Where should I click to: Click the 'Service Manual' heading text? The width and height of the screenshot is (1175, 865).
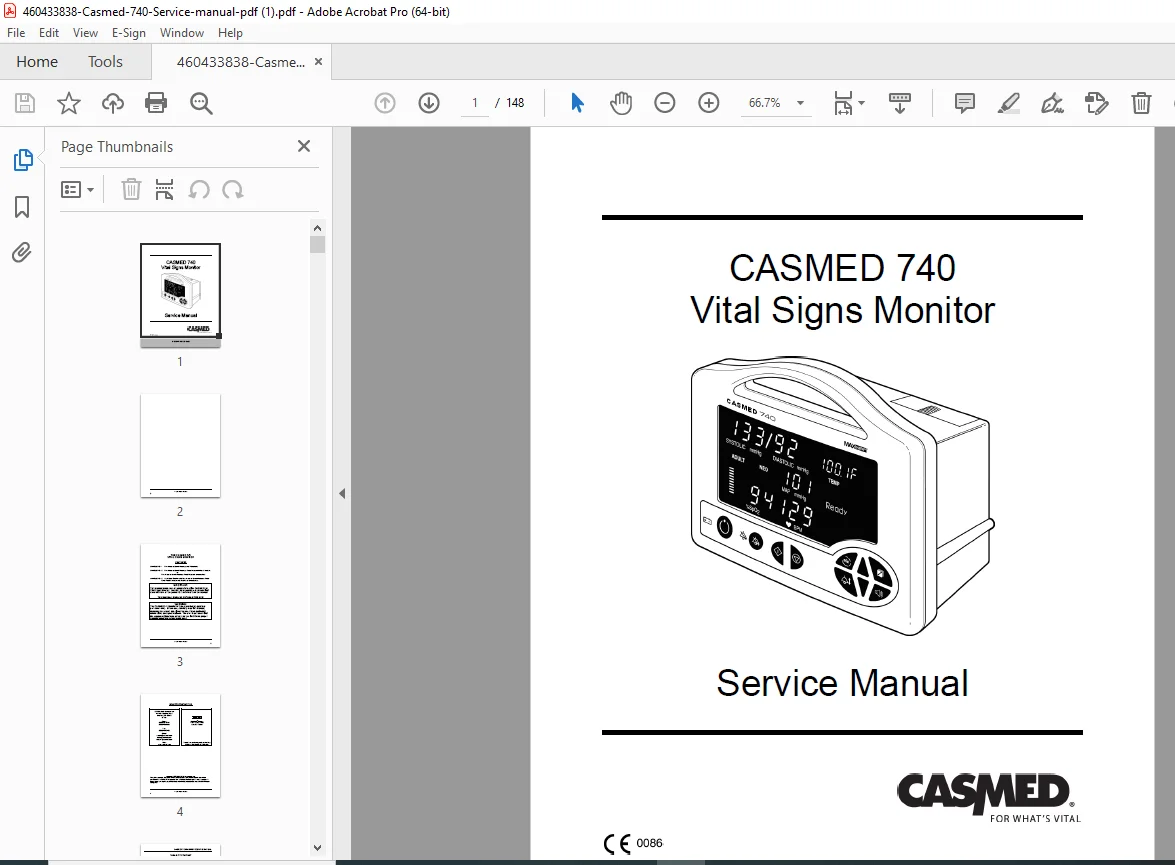coord(842,683)
